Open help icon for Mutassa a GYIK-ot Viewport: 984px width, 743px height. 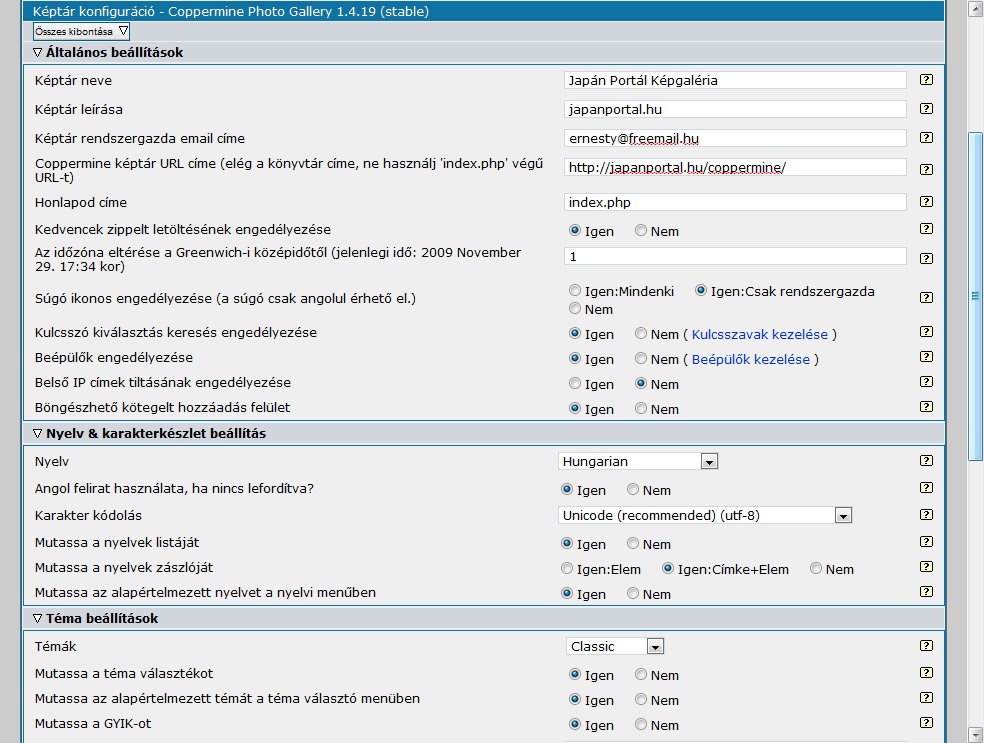click(x=926, y=723)
